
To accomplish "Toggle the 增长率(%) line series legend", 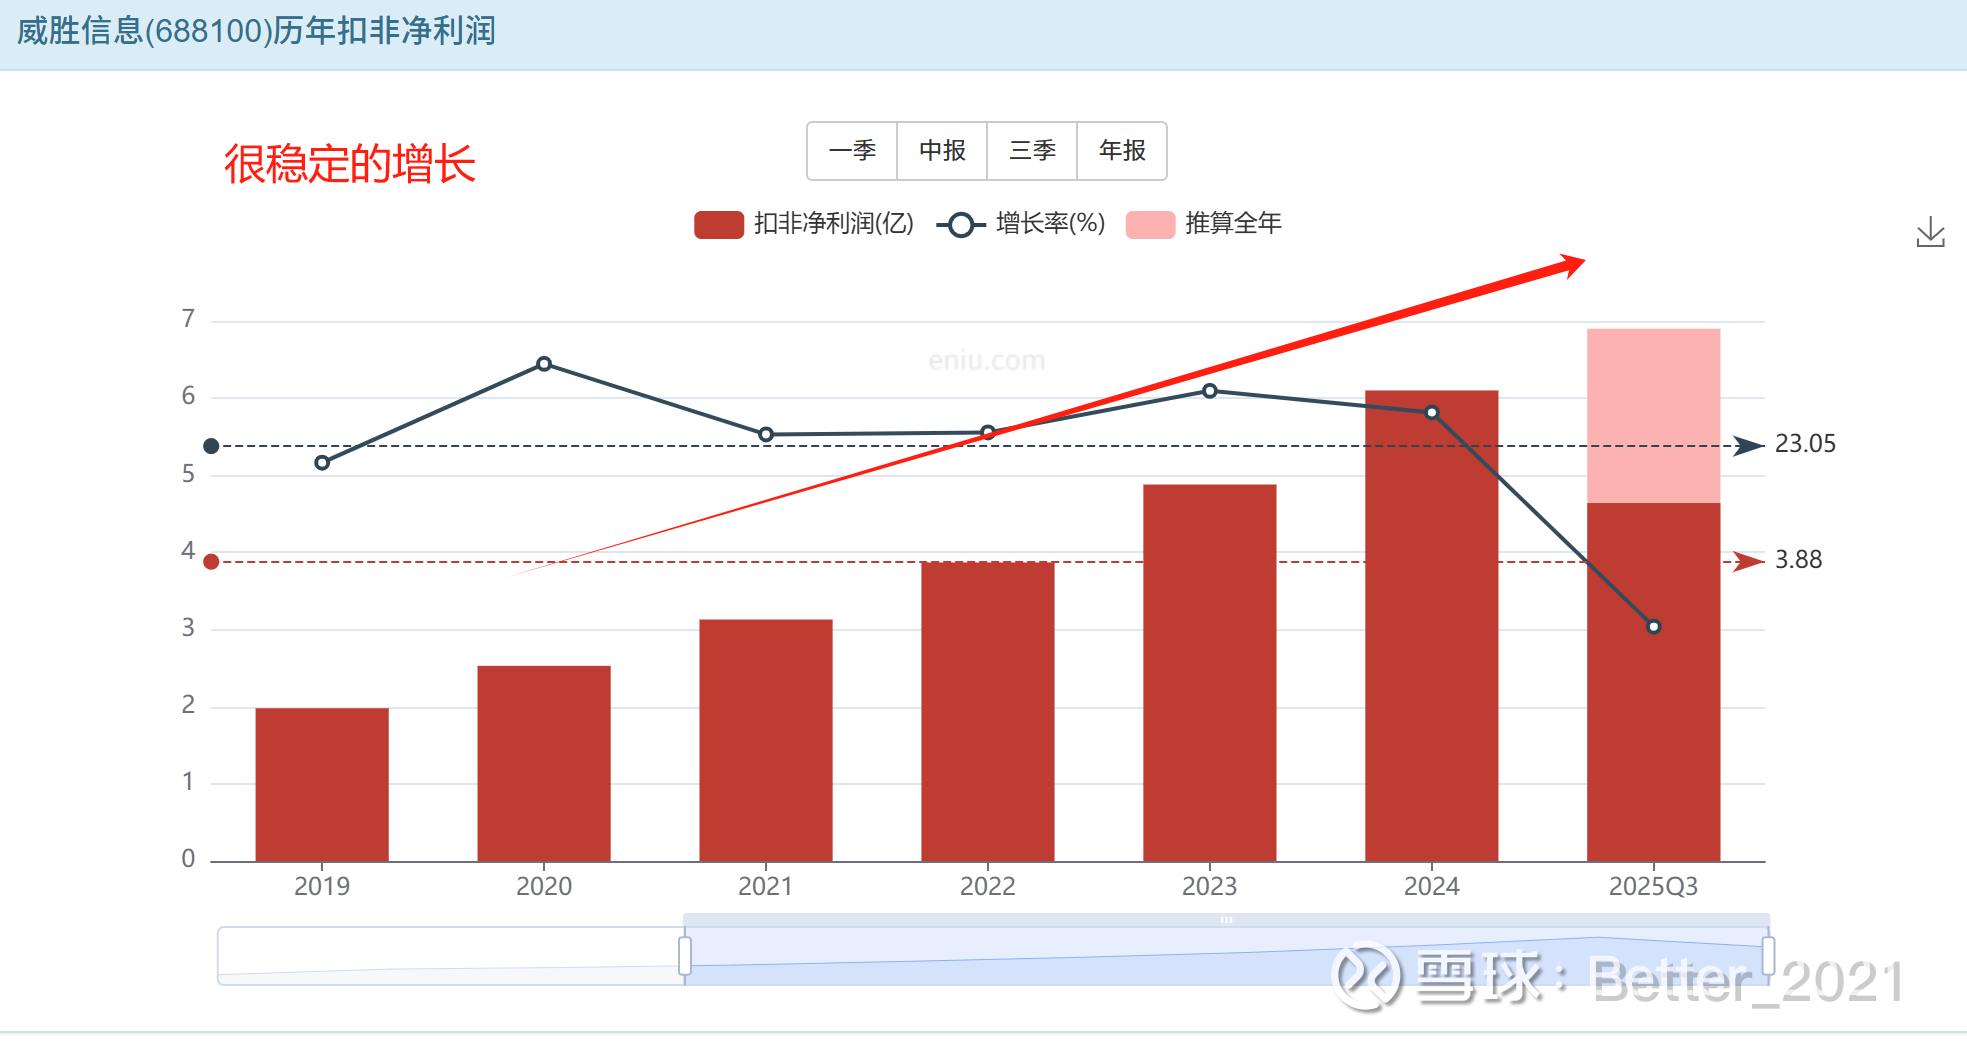I will [1021, 224].
